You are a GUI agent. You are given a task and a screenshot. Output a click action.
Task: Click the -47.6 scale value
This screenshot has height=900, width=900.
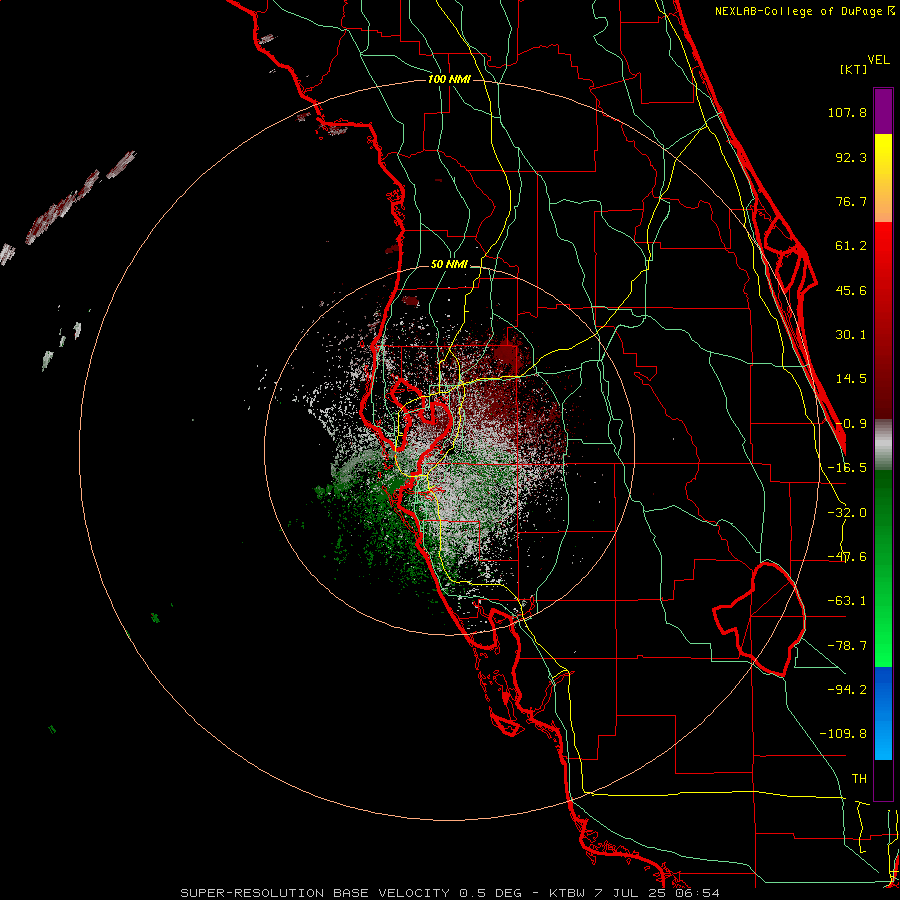(847, 557)
